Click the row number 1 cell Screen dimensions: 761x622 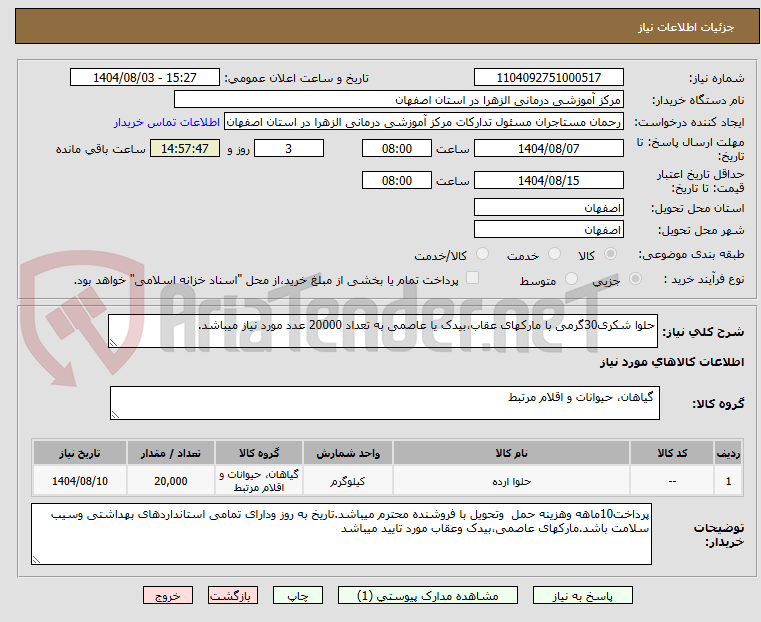728,481
